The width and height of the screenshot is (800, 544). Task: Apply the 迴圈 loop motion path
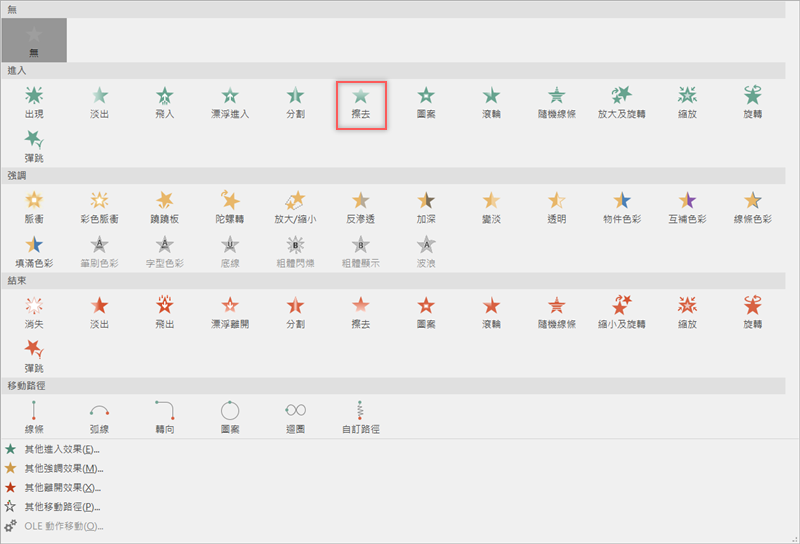click(295, 417)
